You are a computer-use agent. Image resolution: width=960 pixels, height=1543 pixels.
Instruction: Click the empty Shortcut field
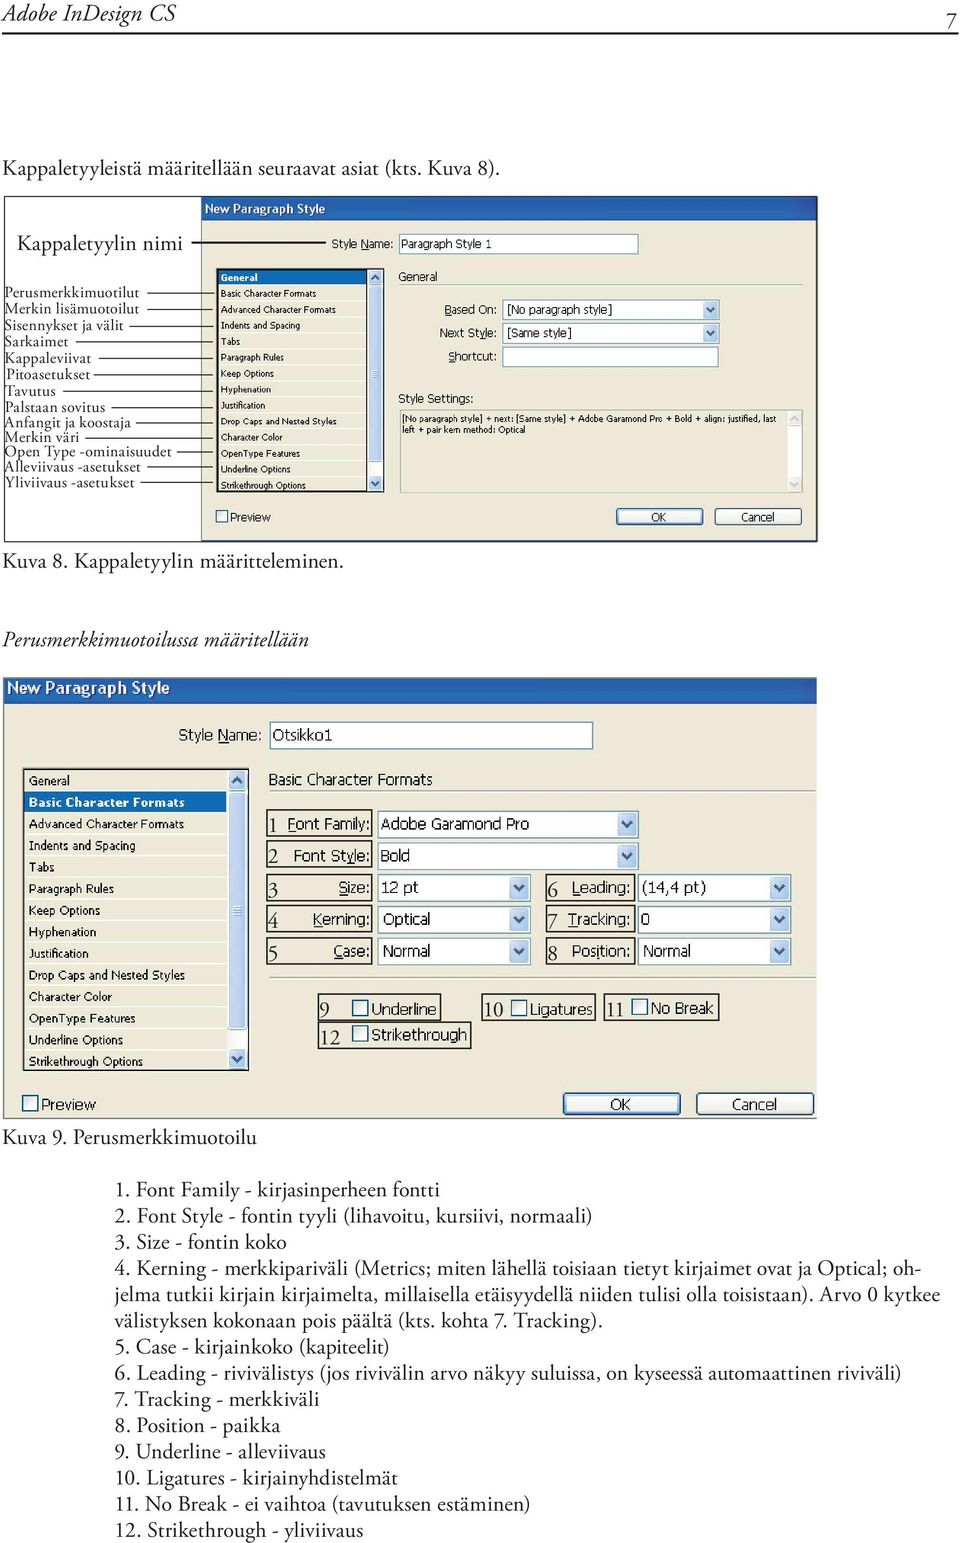(x=611, y=357)
